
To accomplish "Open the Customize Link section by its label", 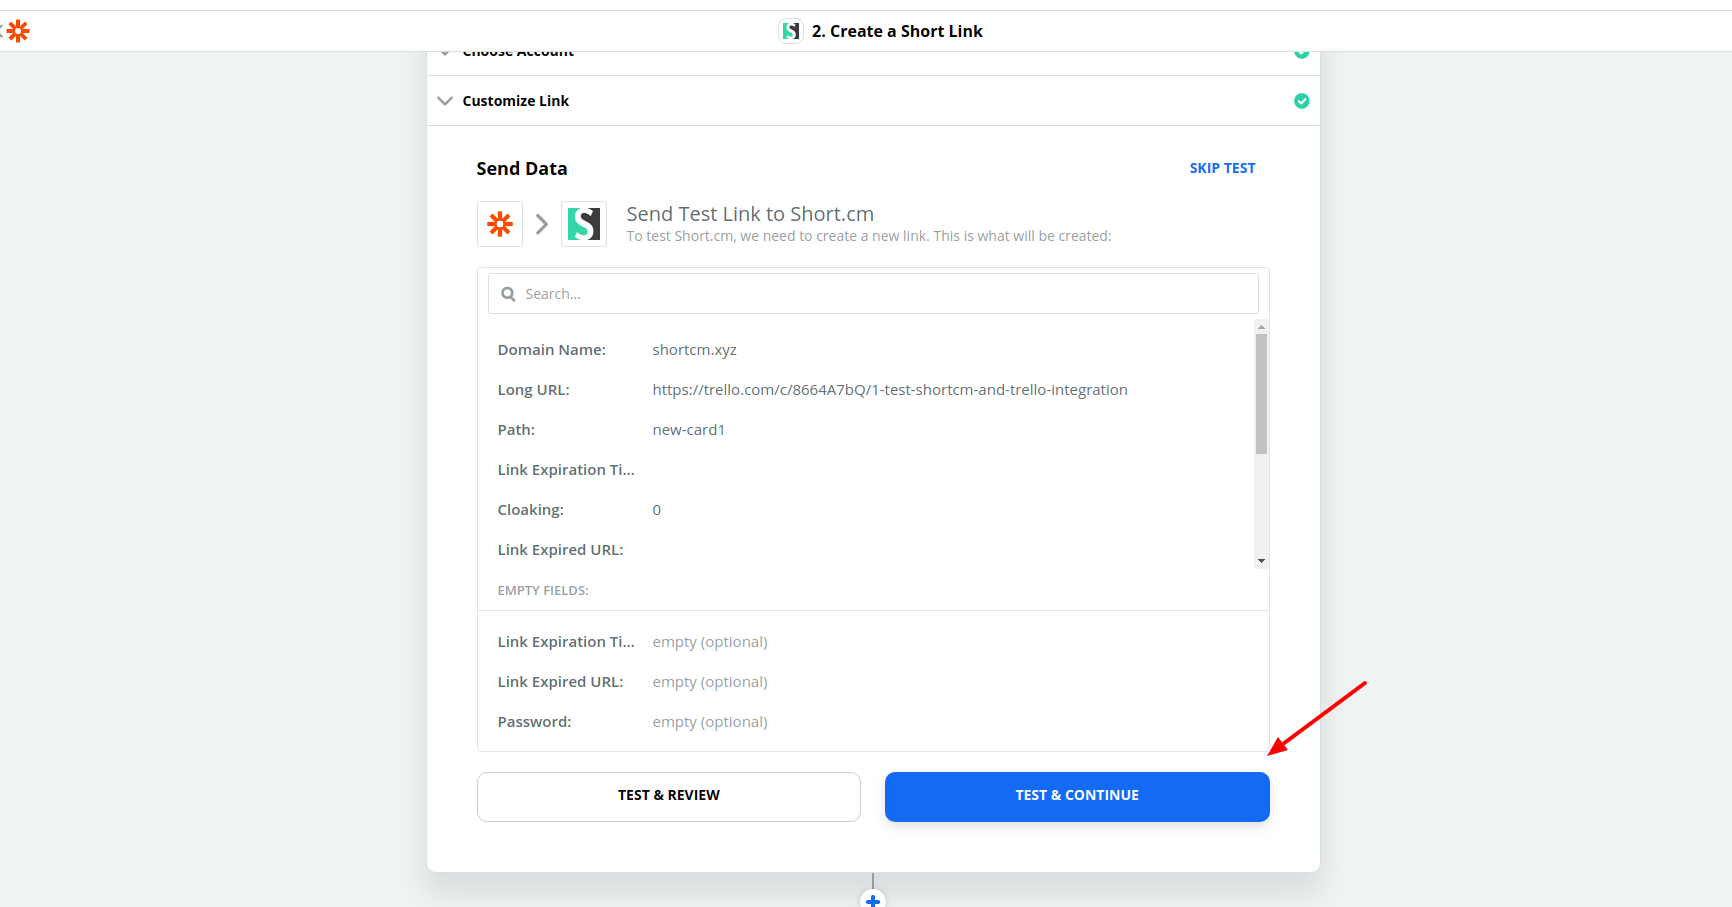I will [515, 101].
